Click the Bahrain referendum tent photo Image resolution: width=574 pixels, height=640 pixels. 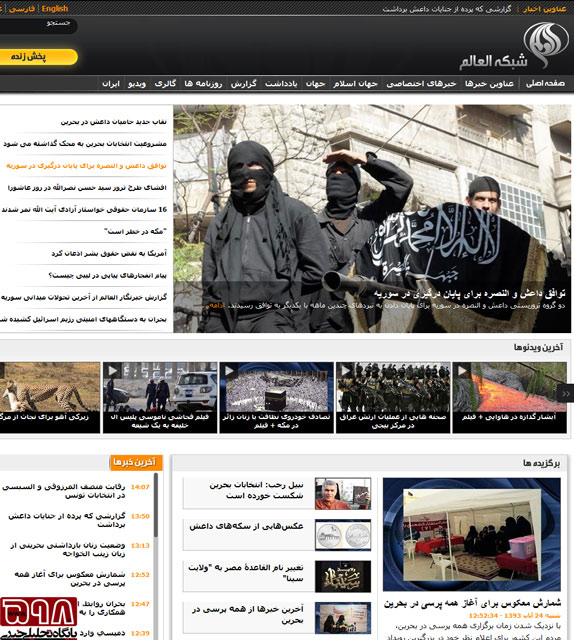tap(472, 534)
